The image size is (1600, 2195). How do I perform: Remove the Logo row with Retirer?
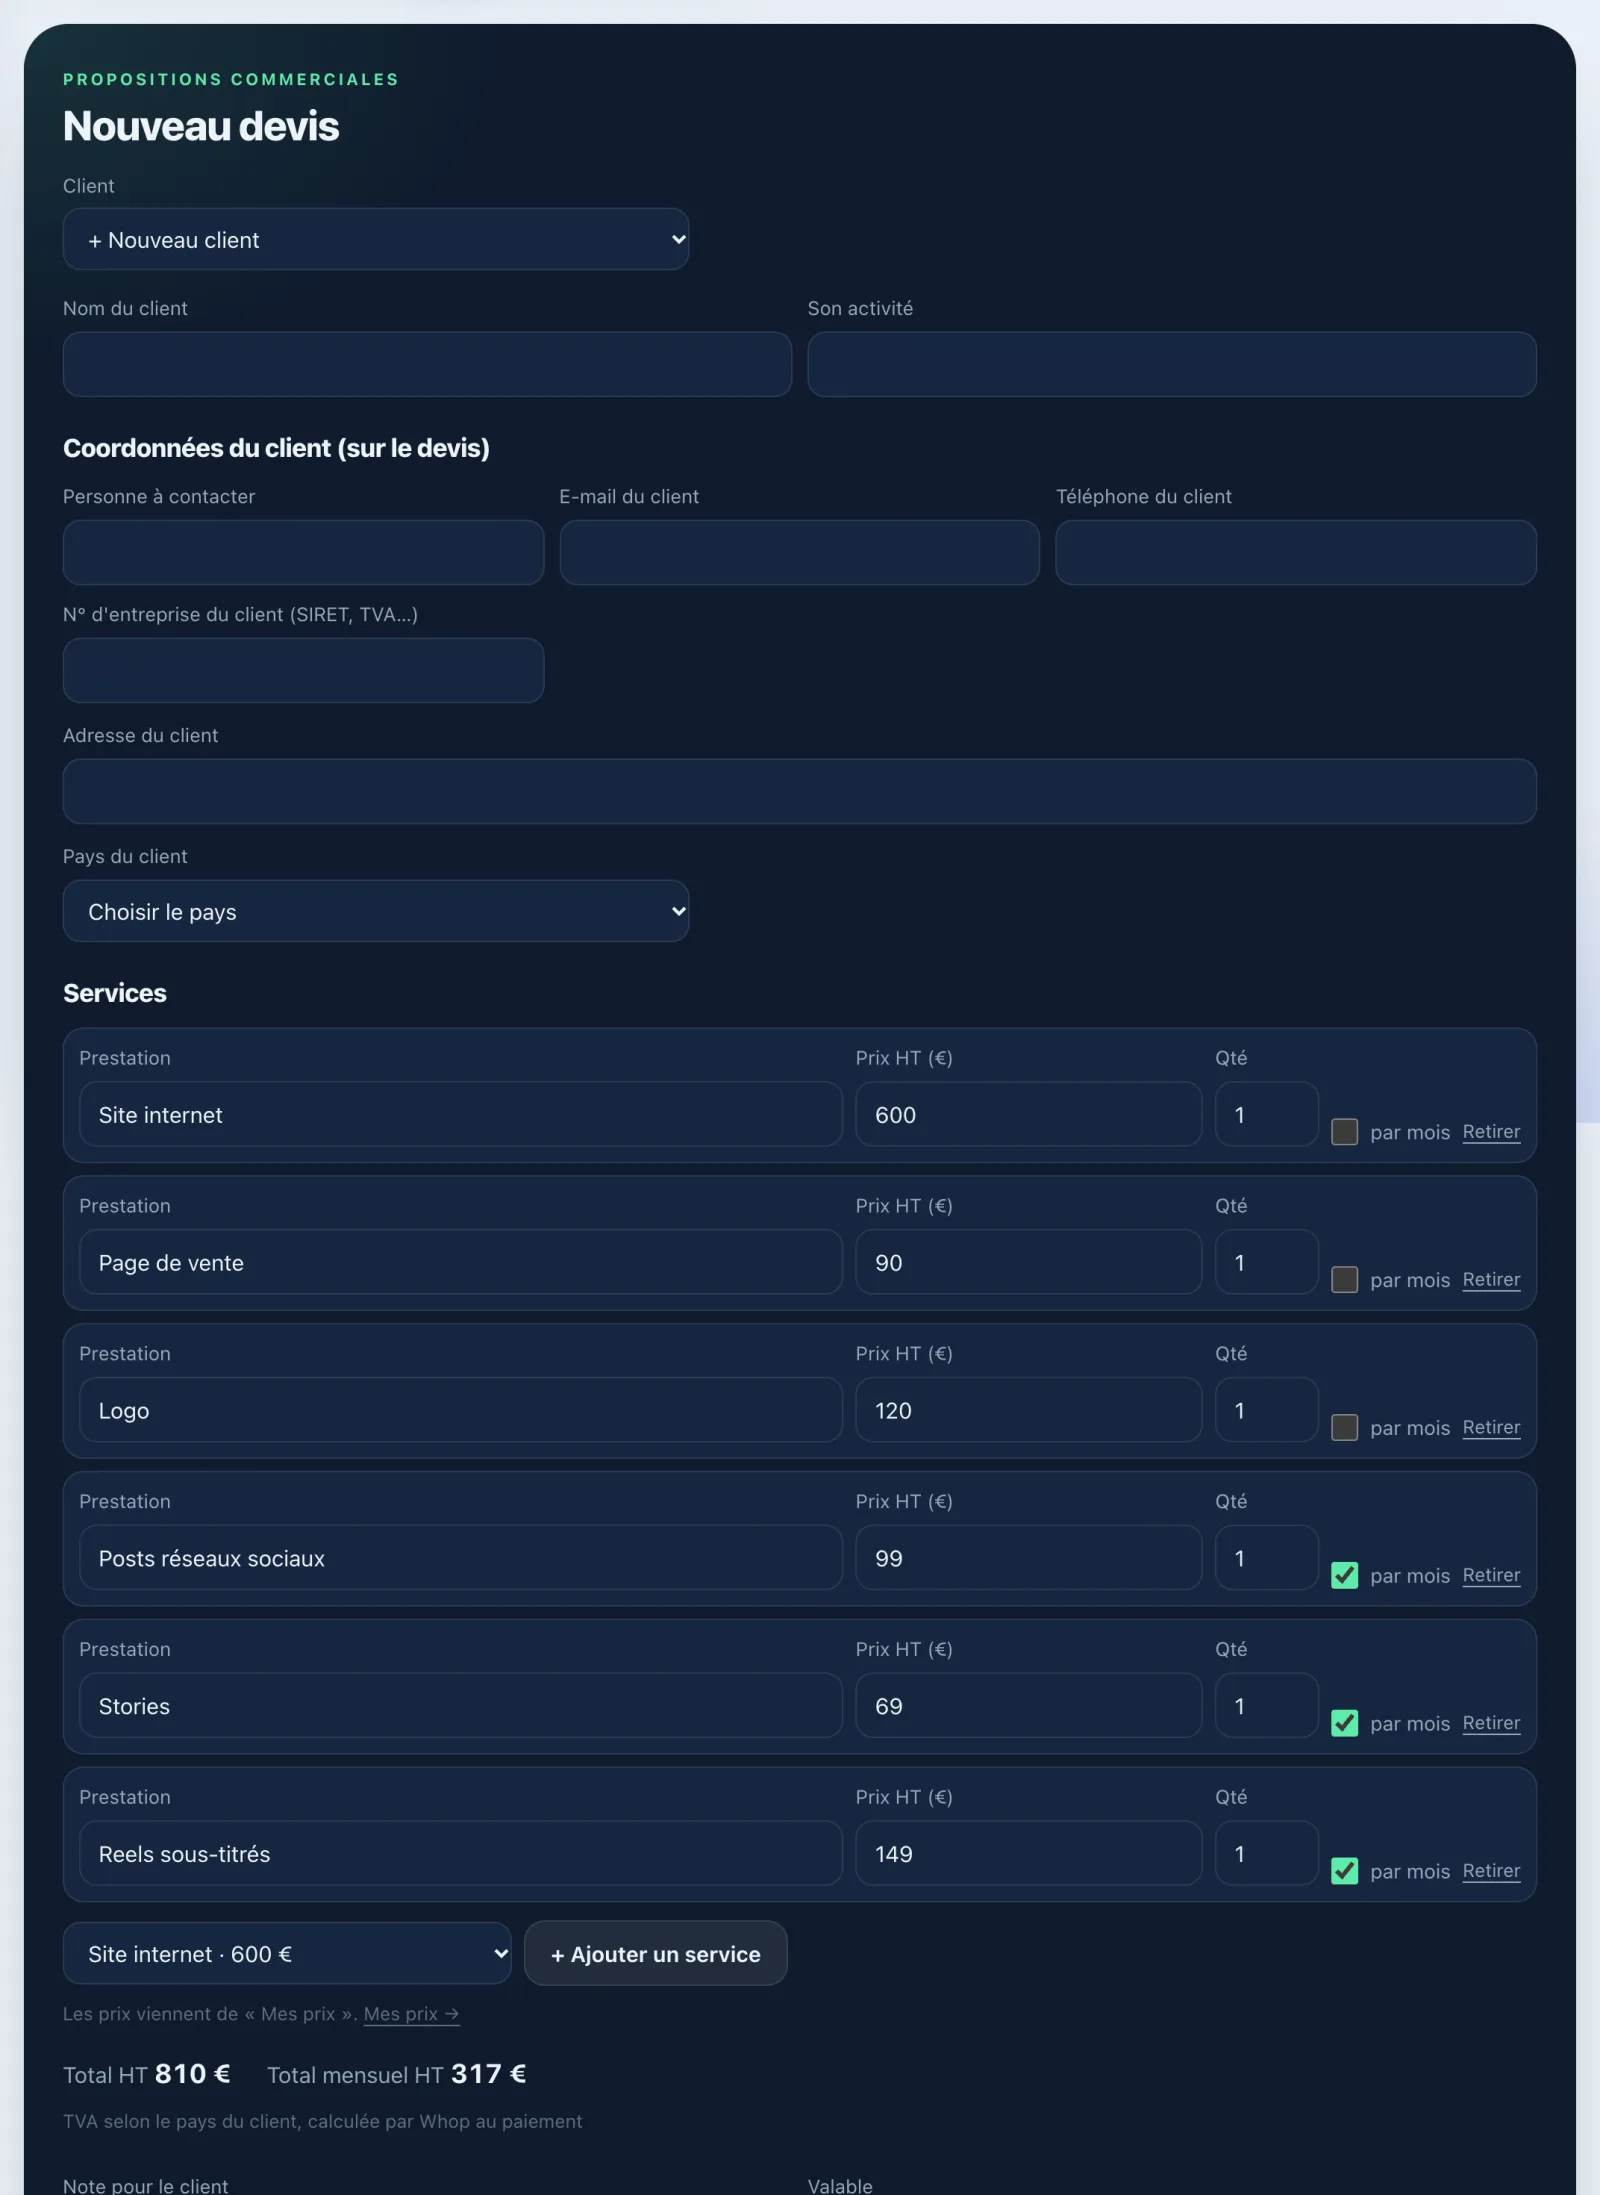[x=1491, y=1428]
